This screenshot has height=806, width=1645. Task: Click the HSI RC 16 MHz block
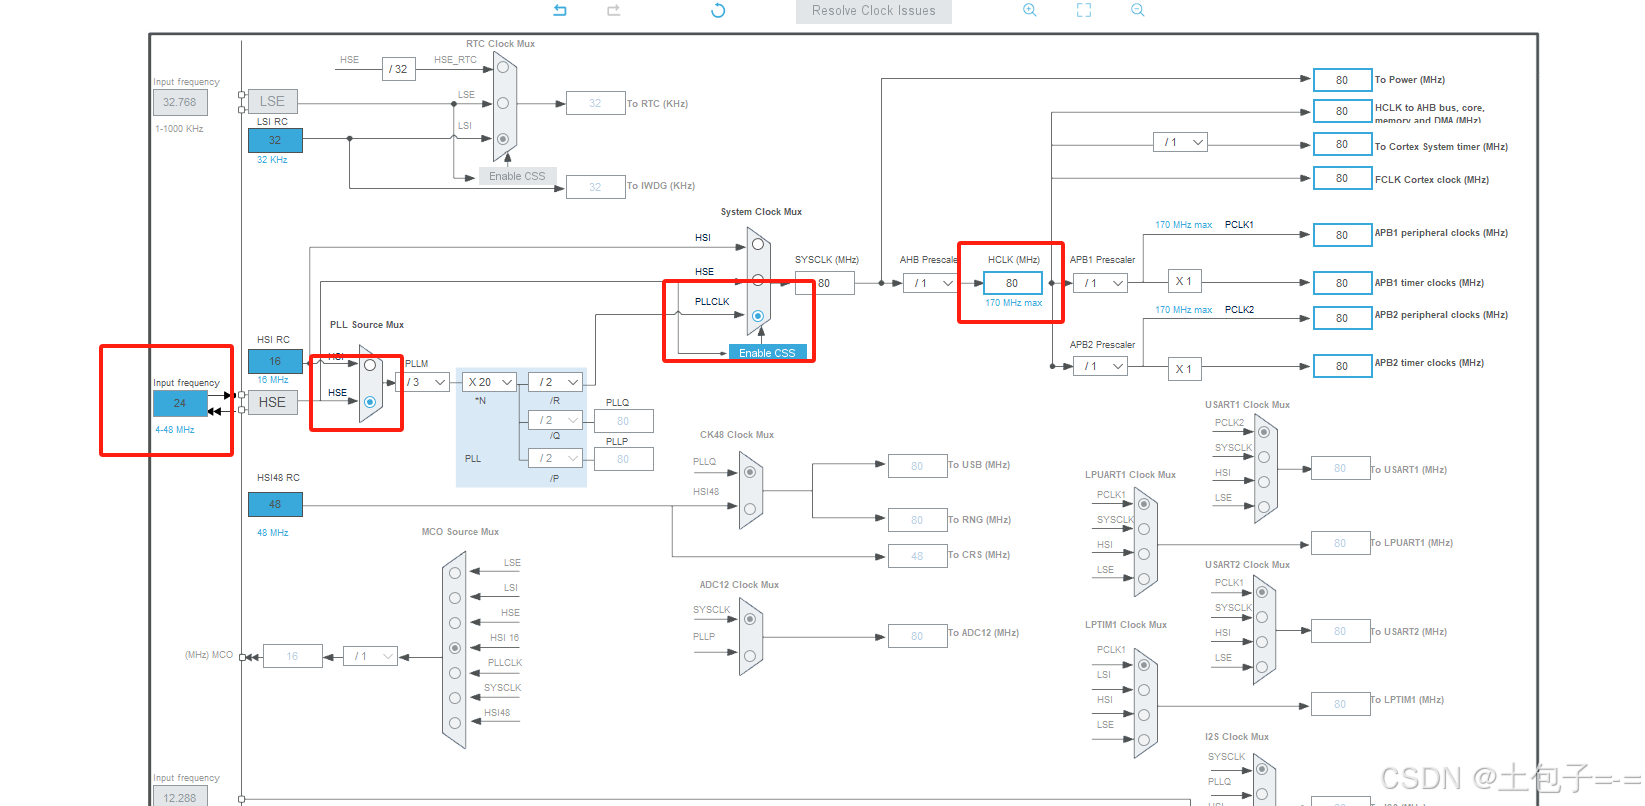click(x=275, y=361)
